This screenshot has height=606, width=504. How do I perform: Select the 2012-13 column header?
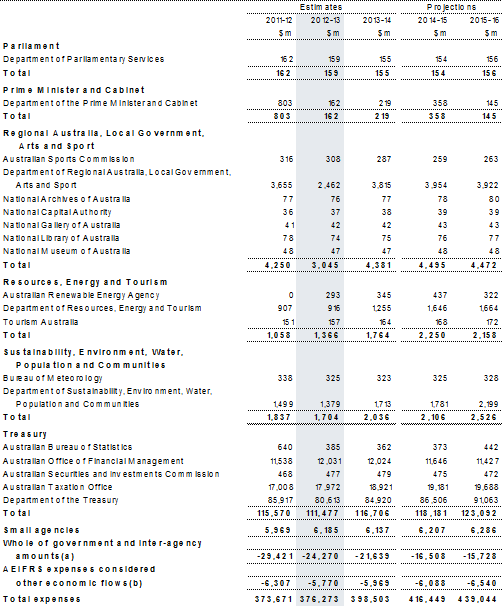click(325, 20)
